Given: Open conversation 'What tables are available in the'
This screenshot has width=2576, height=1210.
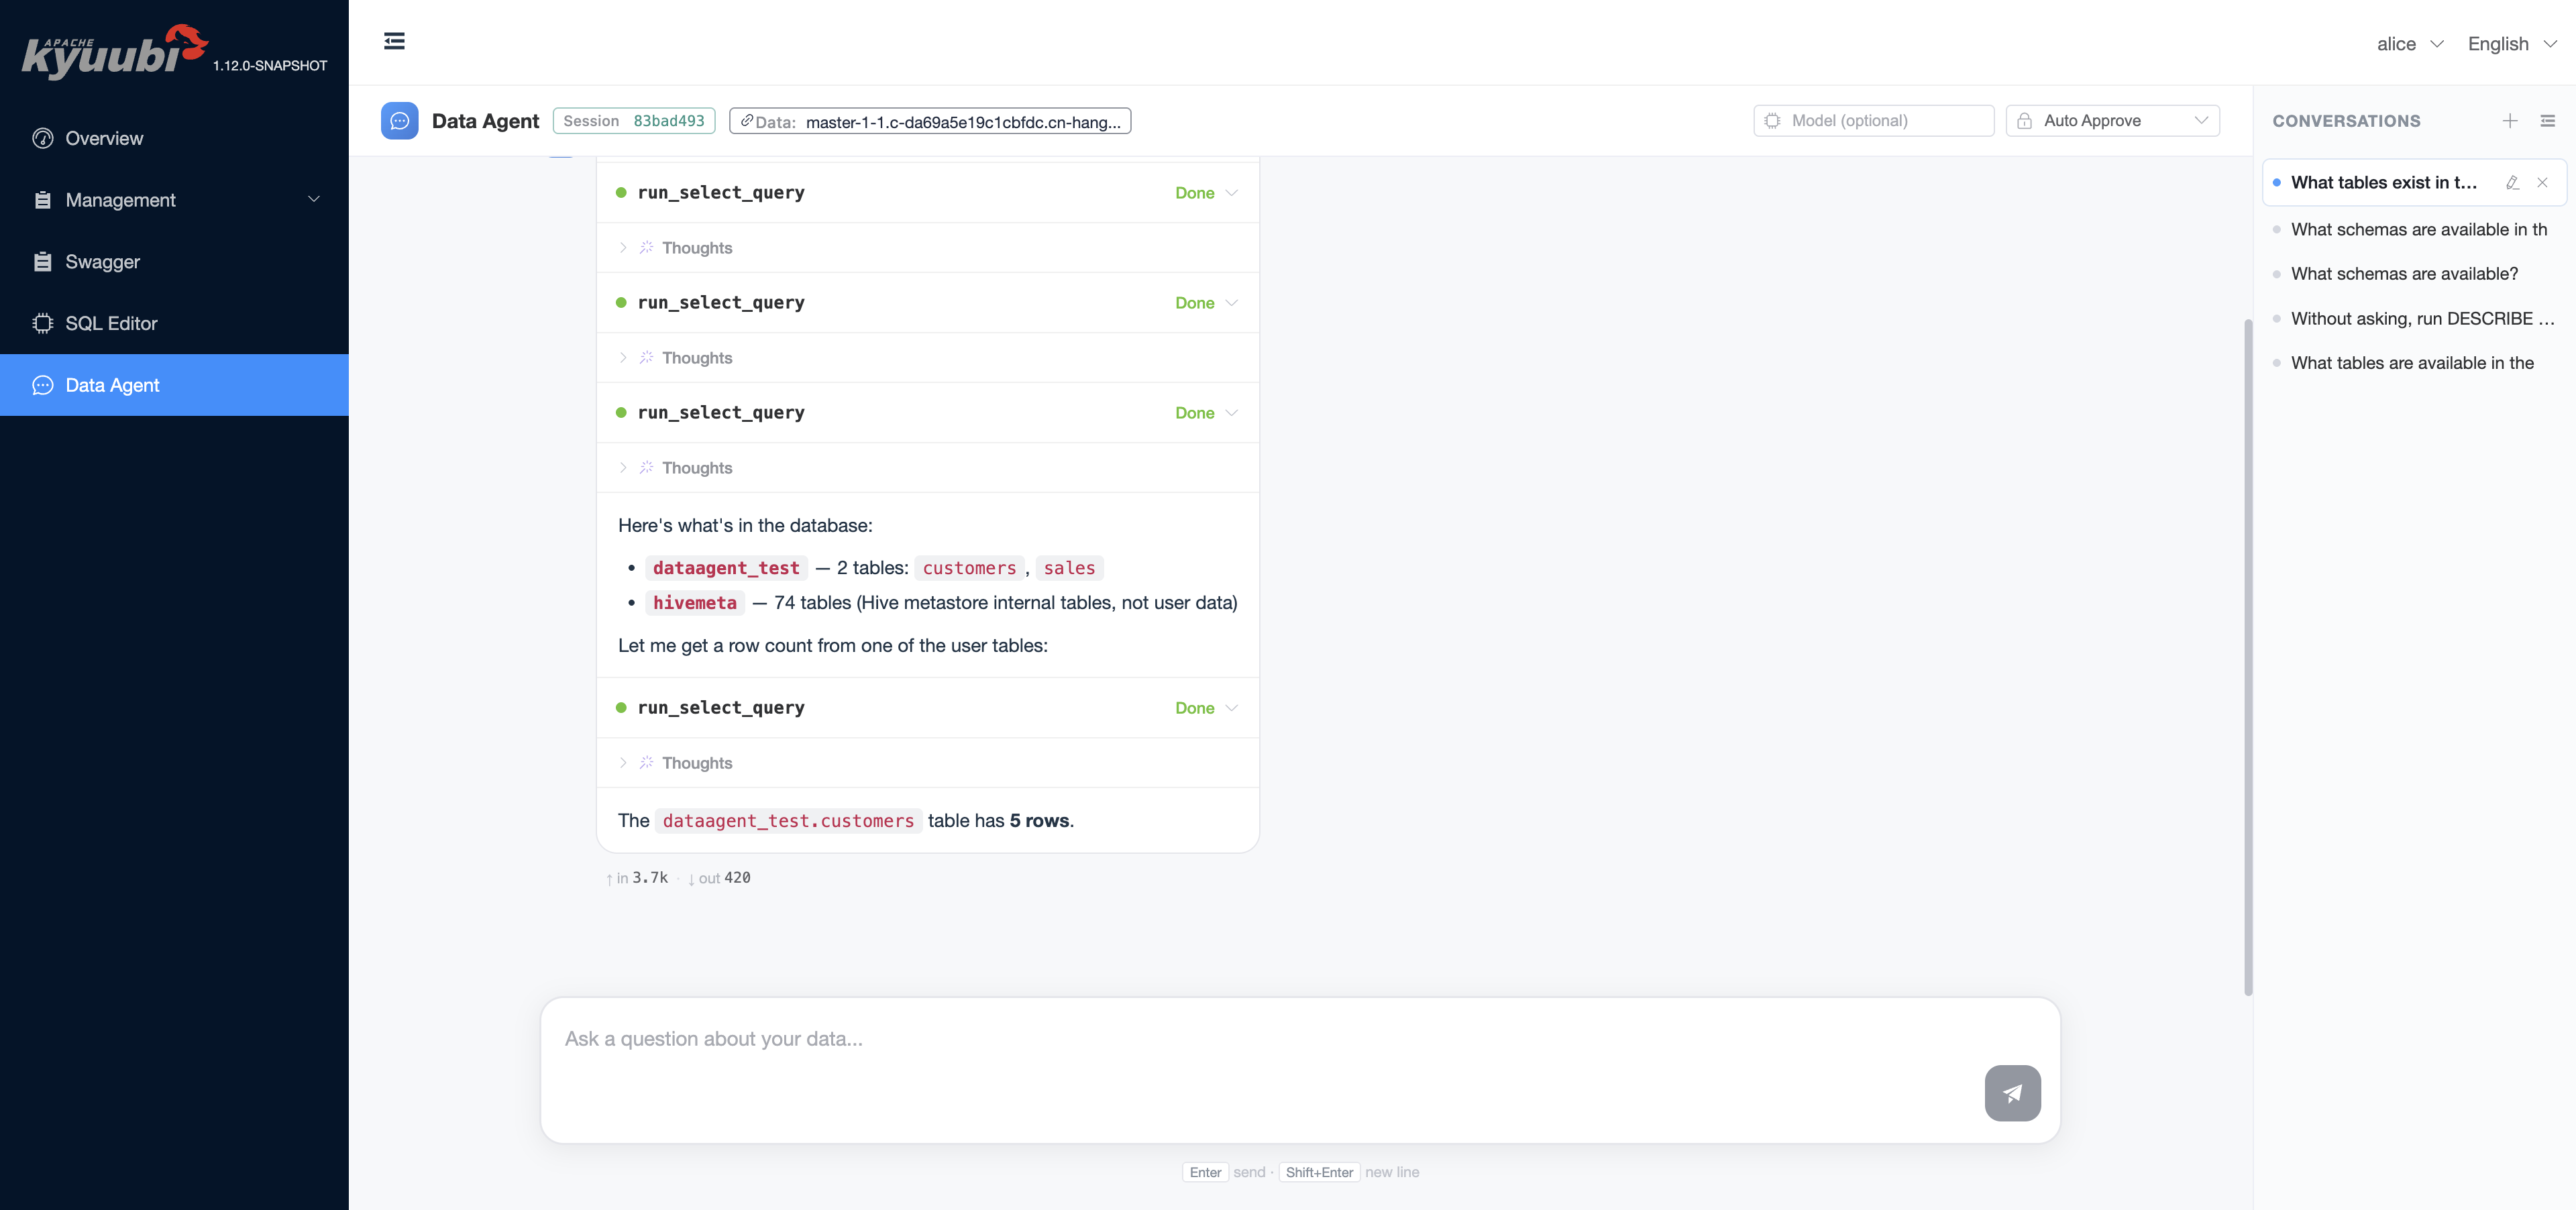Looking at the screenshot, I should [2414, 363].
